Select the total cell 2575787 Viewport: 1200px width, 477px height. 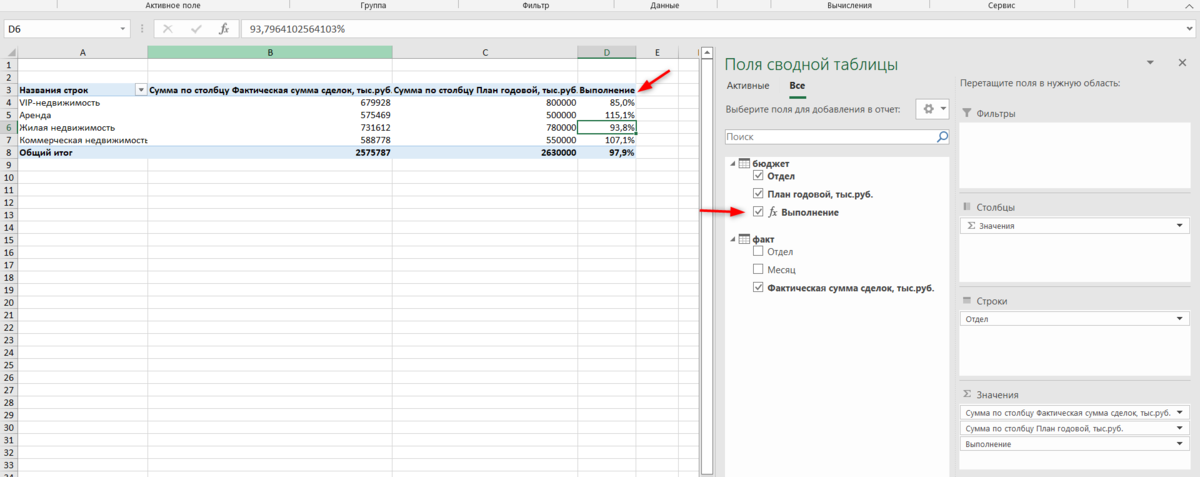[270, 153]
